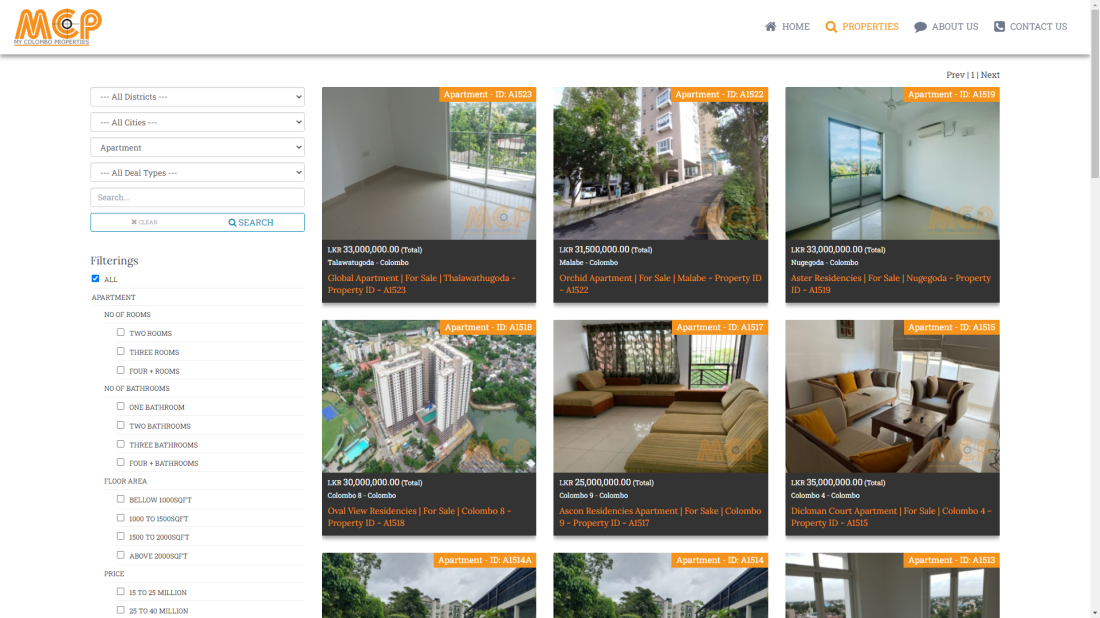Click the Apartment - ID: A1522 badge
The image size is (1100, 618).
pos(719,95)
